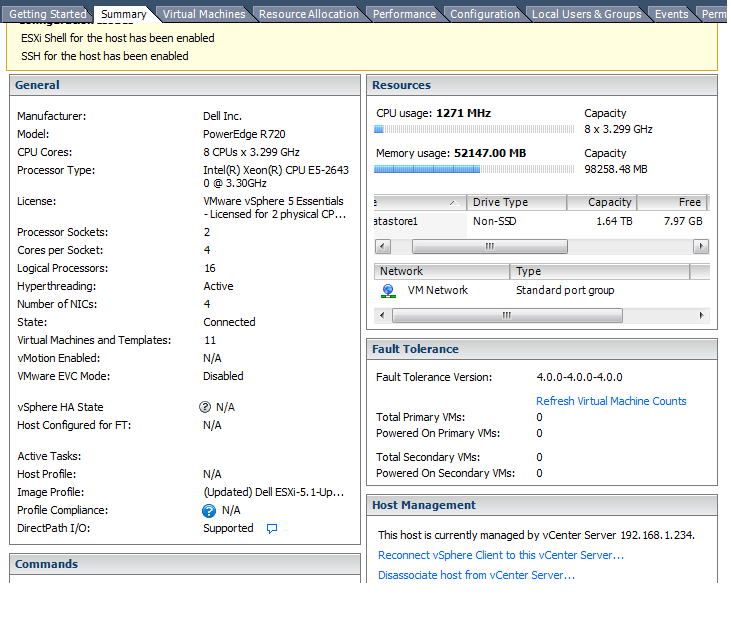
Task: Click the datastore table horizontal scrollbar thumb
Action: [x=490, y=246]
